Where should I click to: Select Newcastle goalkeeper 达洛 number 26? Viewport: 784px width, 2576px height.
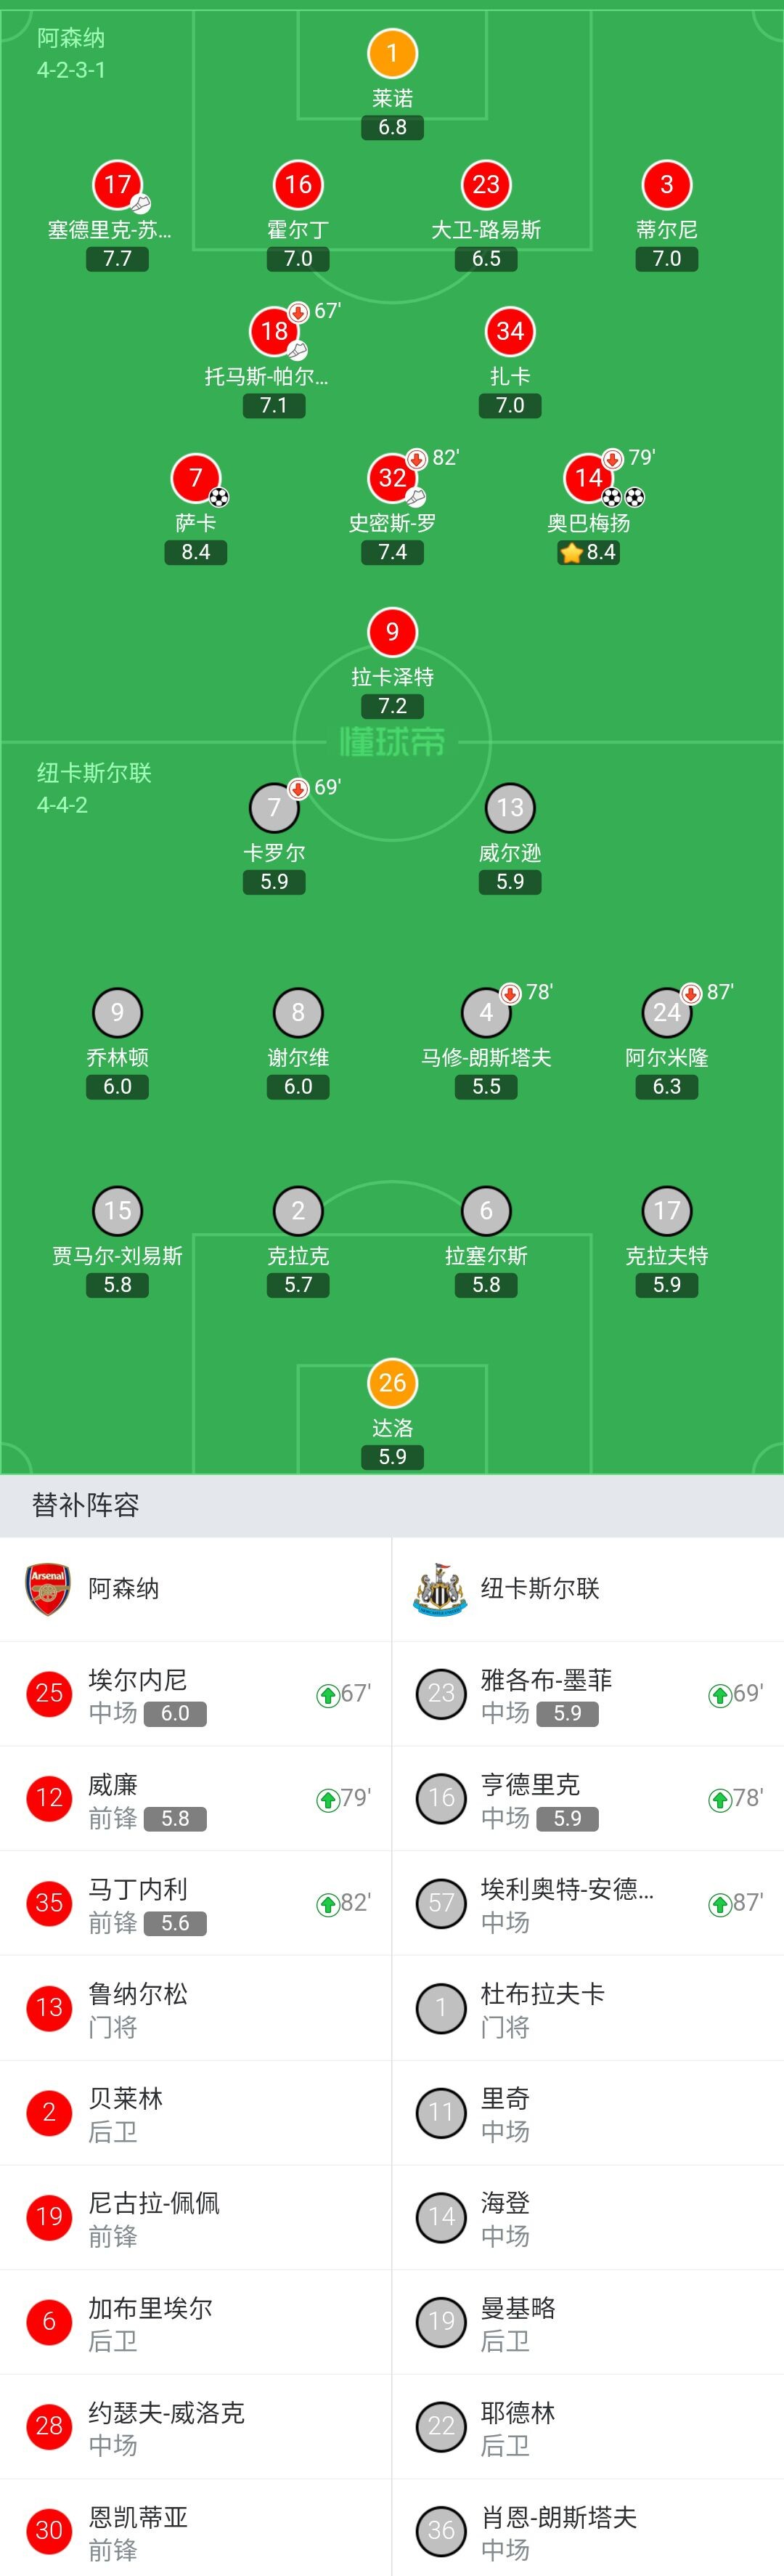pos(392,1383)
